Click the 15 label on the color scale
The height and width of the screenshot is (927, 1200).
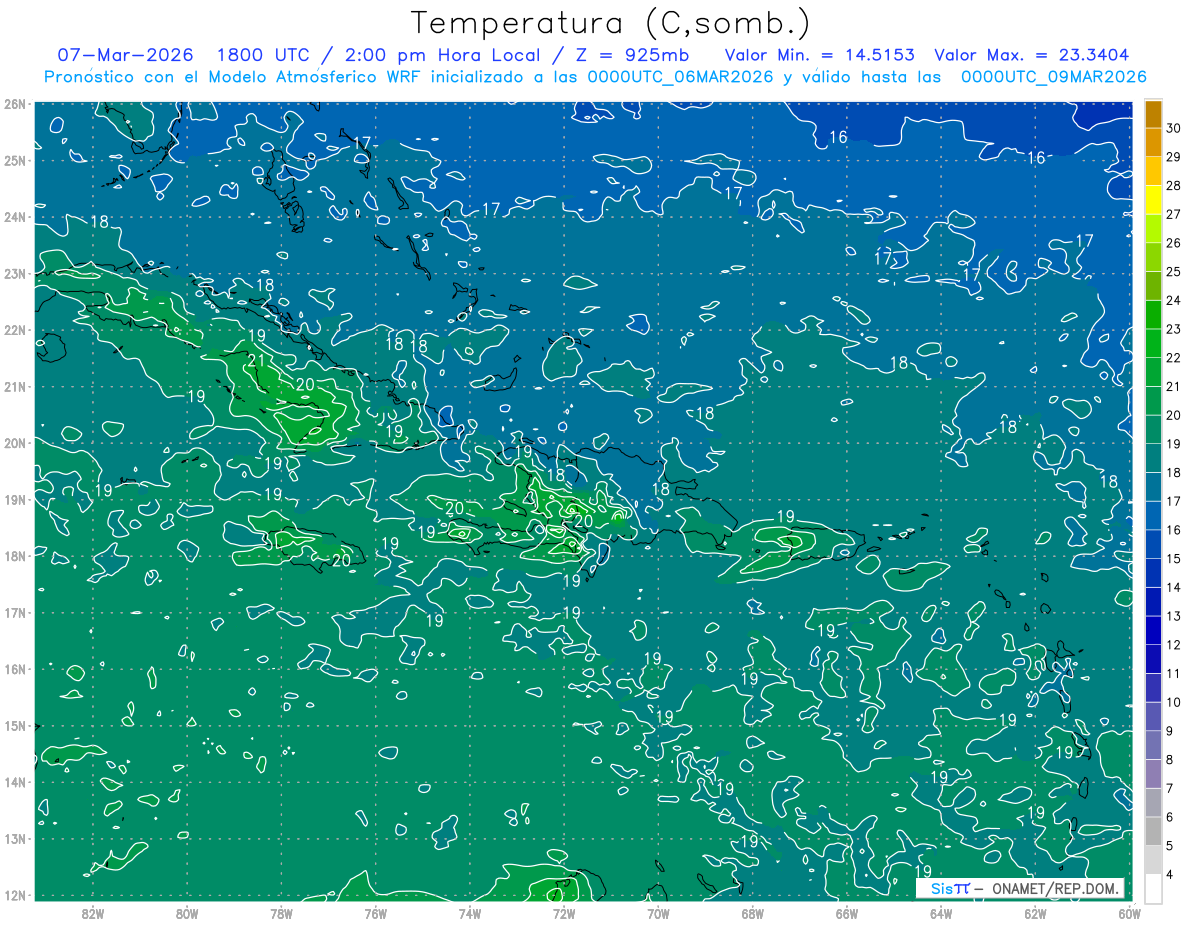1174,559
